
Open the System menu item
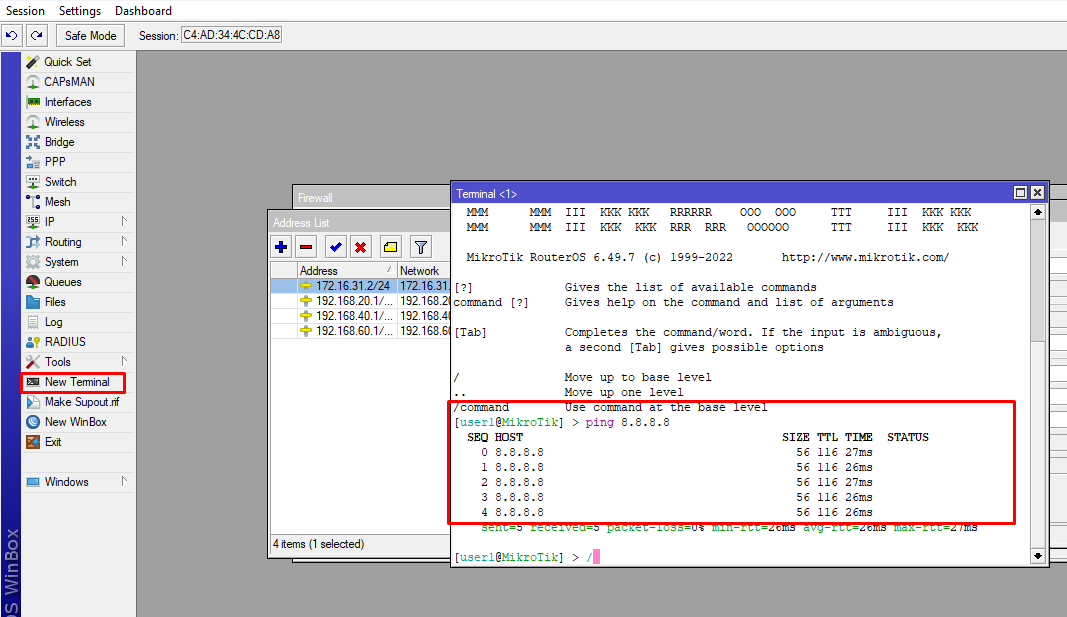[78, 262]
